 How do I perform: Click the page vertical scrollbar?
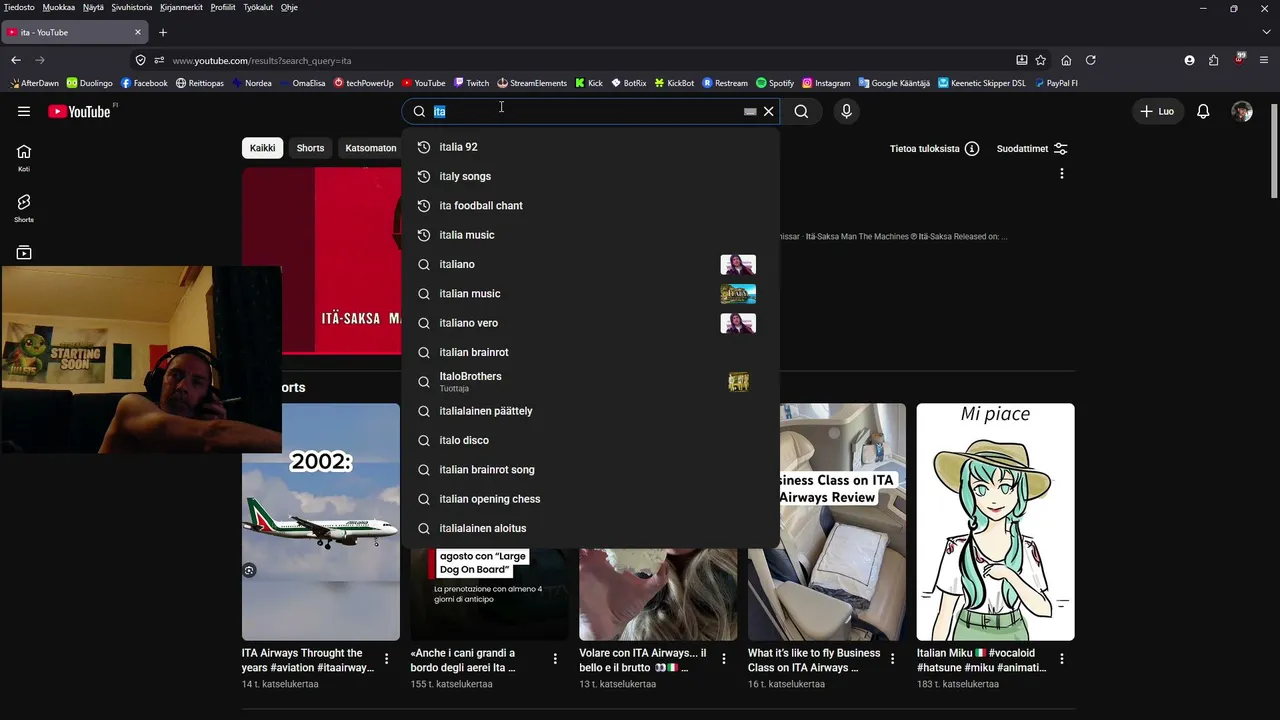[x=1274, y=150]
